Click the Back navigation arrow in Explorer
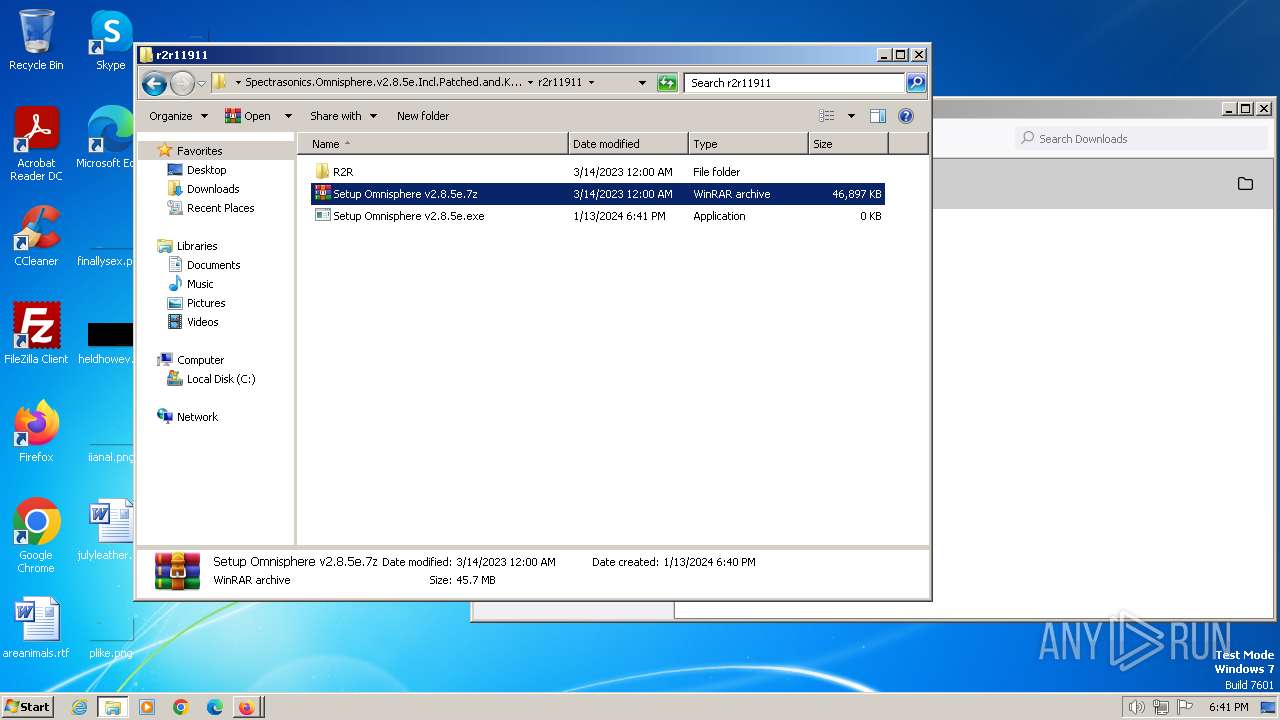Screen dimensions: 1280x720 click(154, 83)
